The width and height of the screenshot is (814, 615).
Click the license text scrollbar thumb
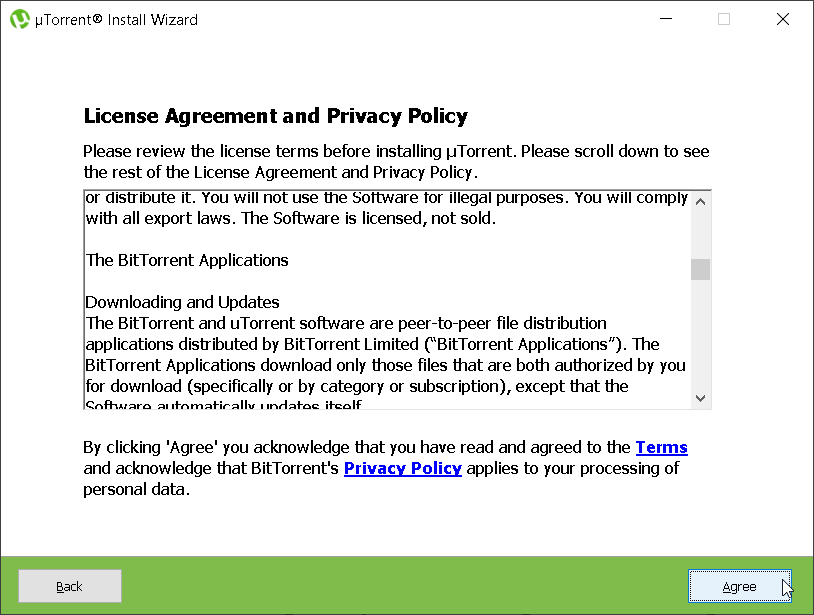pos(700,269)
